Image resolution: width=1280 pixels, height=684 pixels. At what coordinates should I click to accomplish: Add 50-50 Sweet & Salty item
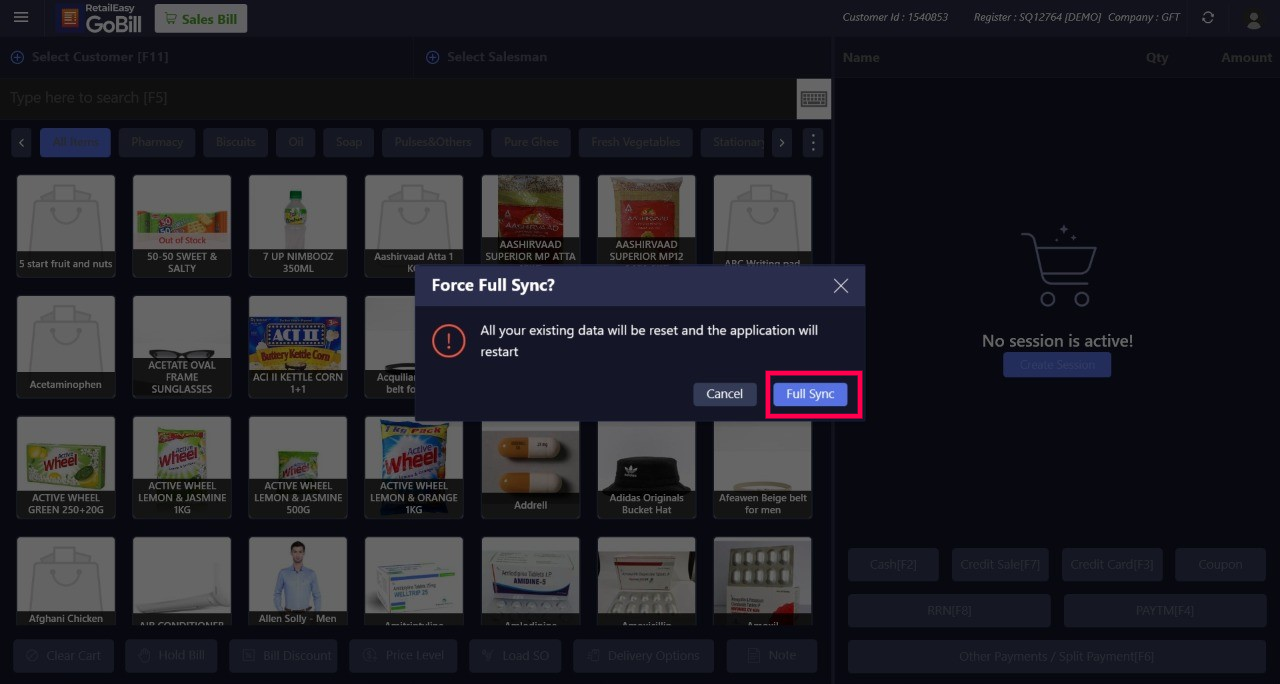(x=182, y=225)
